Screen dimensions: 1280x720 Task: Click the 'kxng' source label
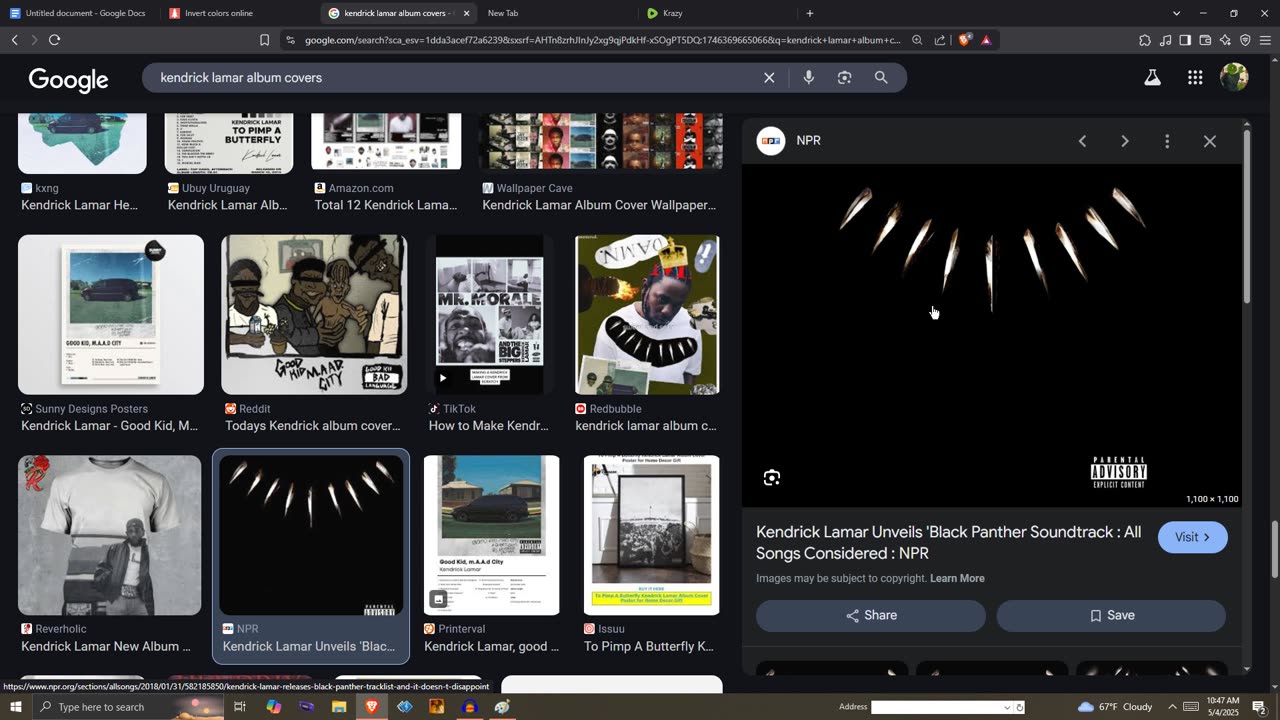click(x=47, y=188)
